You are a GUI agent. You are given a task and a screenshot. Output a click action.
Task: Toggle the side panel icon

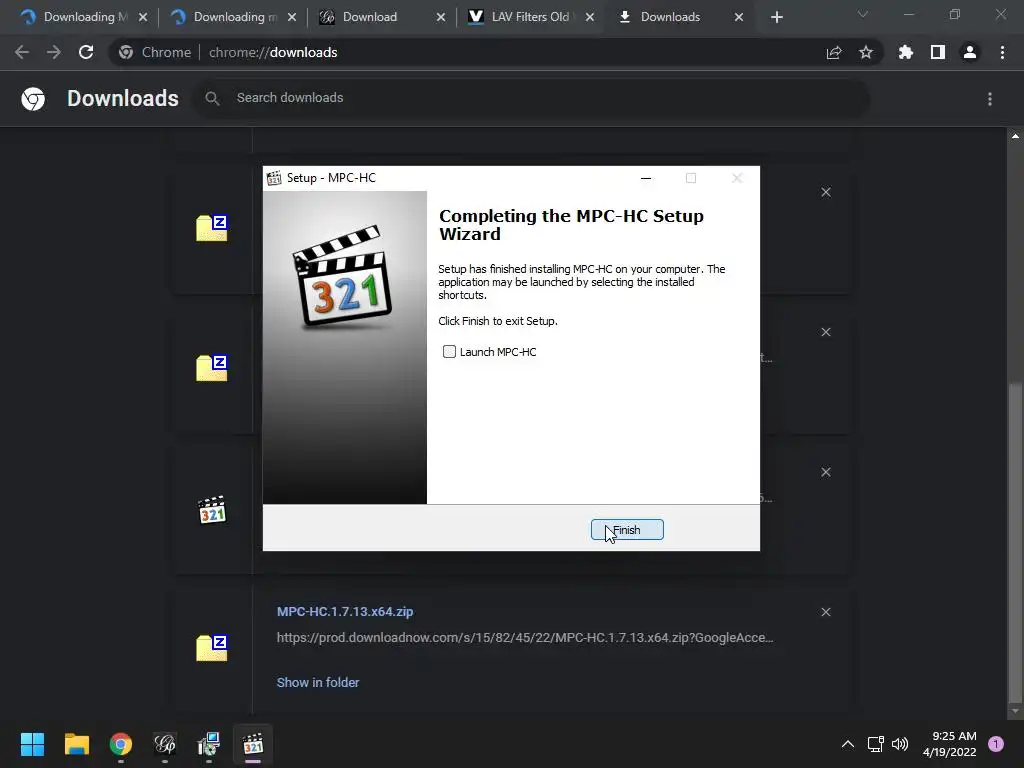(x=938, y=52)
